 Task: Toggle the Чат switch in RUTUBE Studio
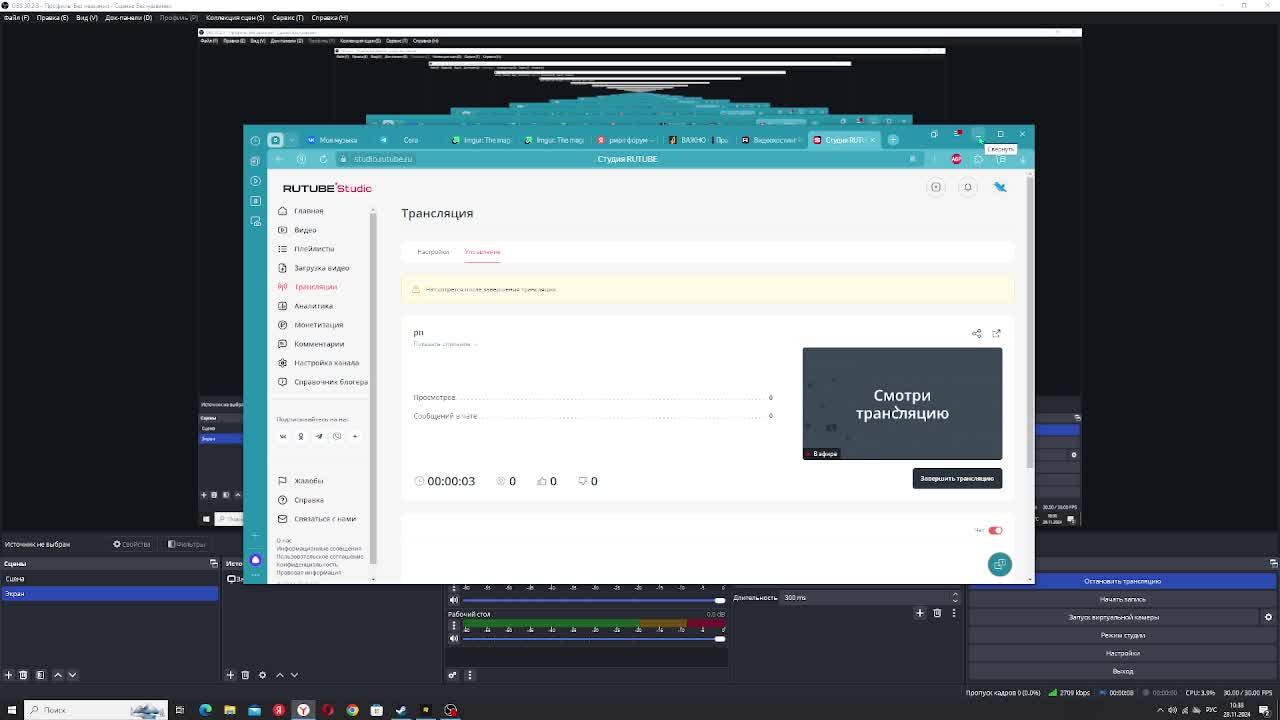coord(995,530)
